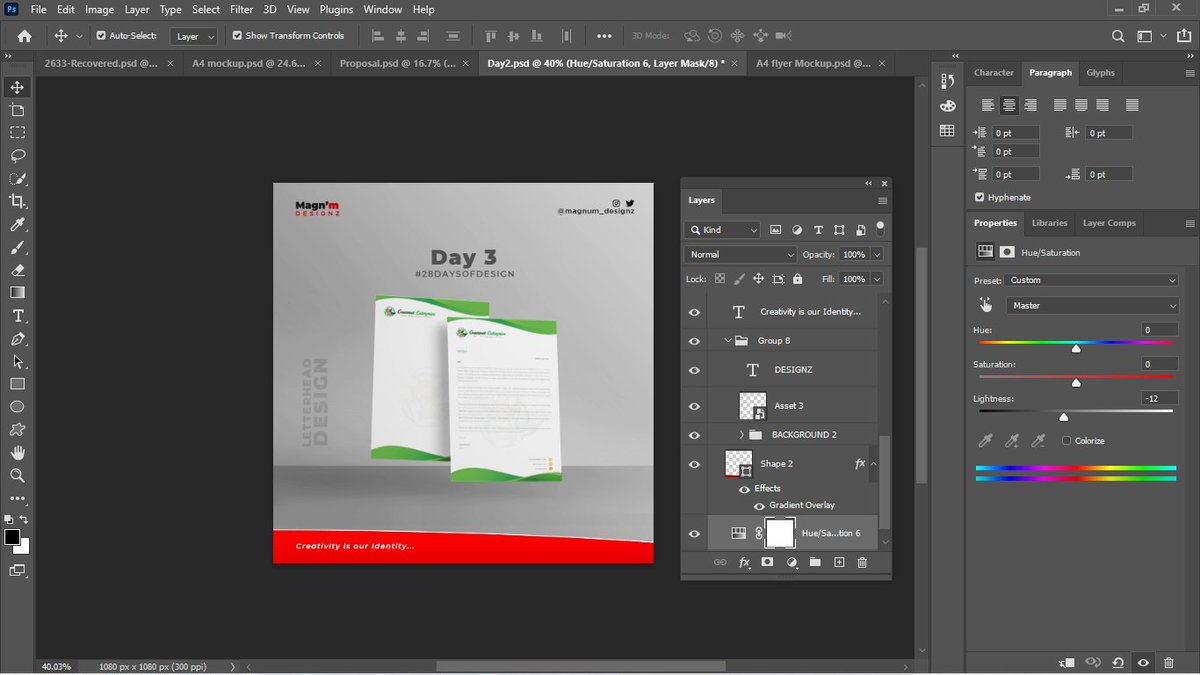1200x675 pixels.
Task: Hide the Hue/Saturation 6 layer
Action: click(694, 534)
